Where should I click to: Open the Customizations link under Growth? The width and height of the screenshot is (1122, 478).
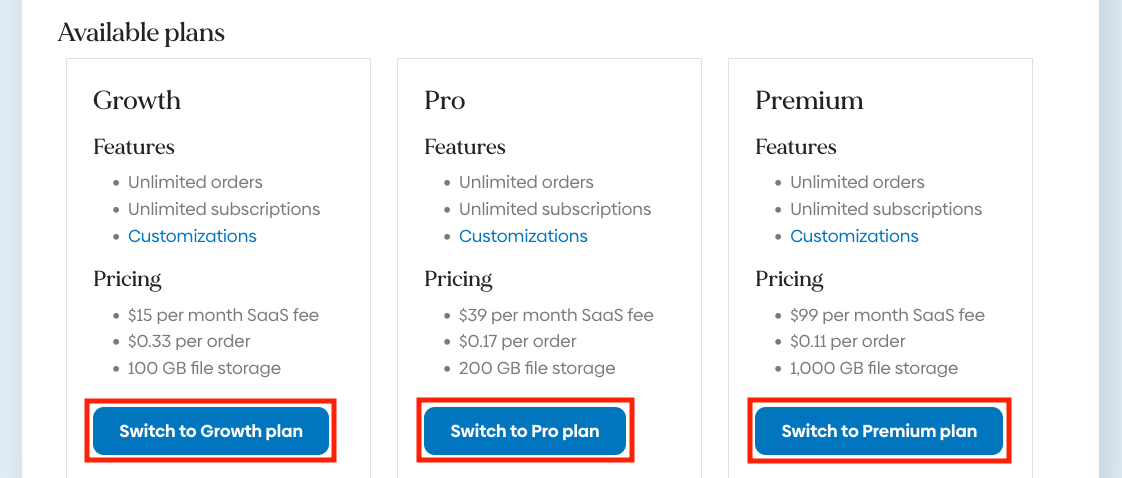click(x=192, y=236)
